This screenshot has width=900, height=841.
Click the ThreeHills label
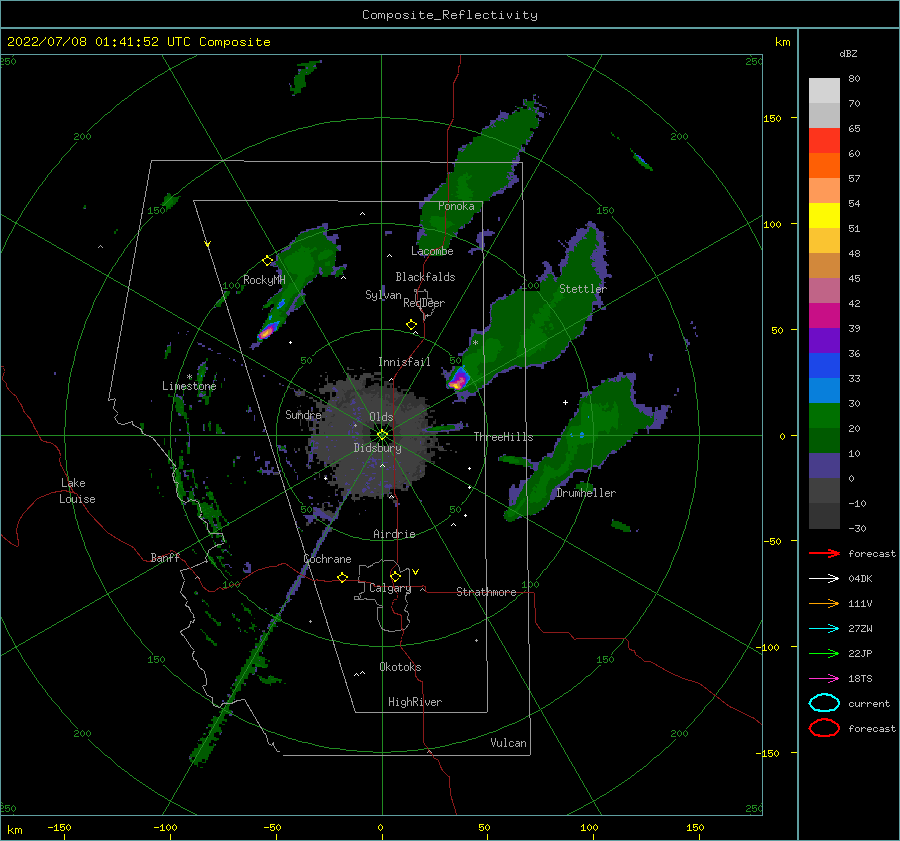point(503,437)
